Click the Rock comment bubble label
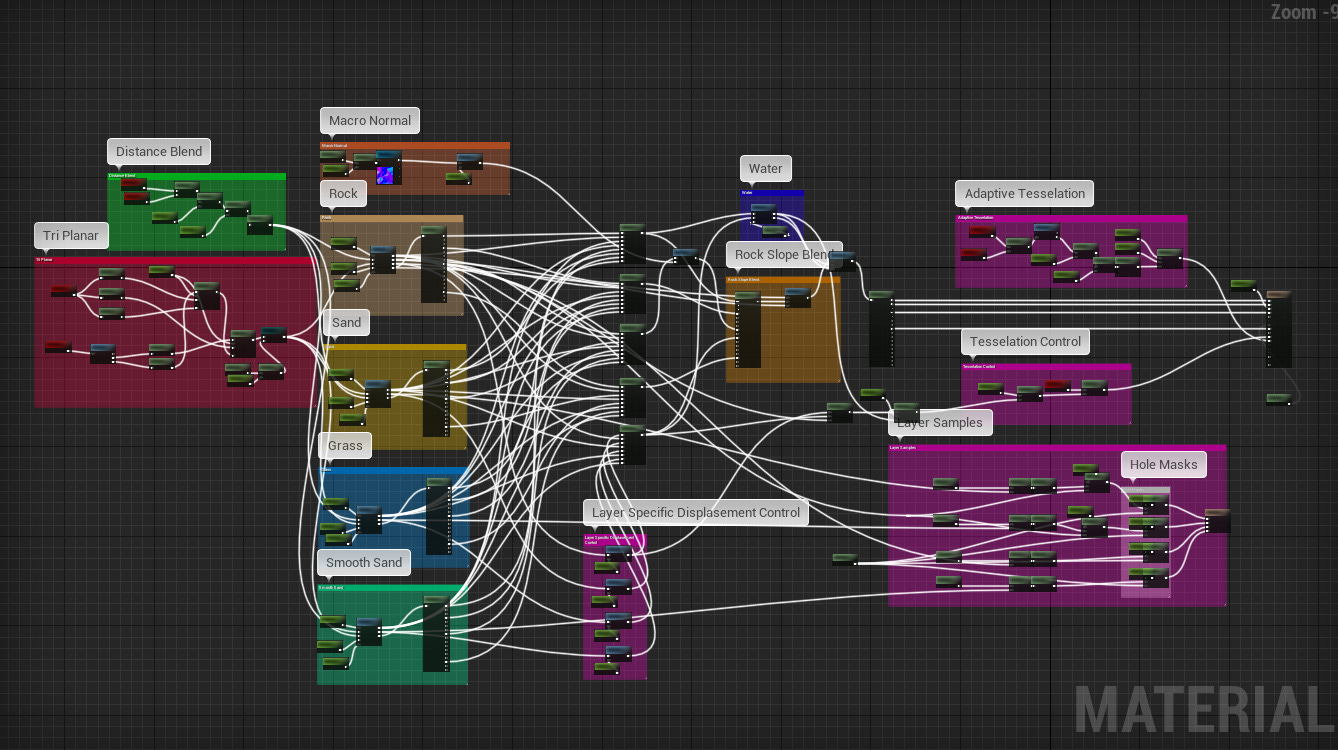This screenshot has height=750, width=1338. click(x=343, y=193)
